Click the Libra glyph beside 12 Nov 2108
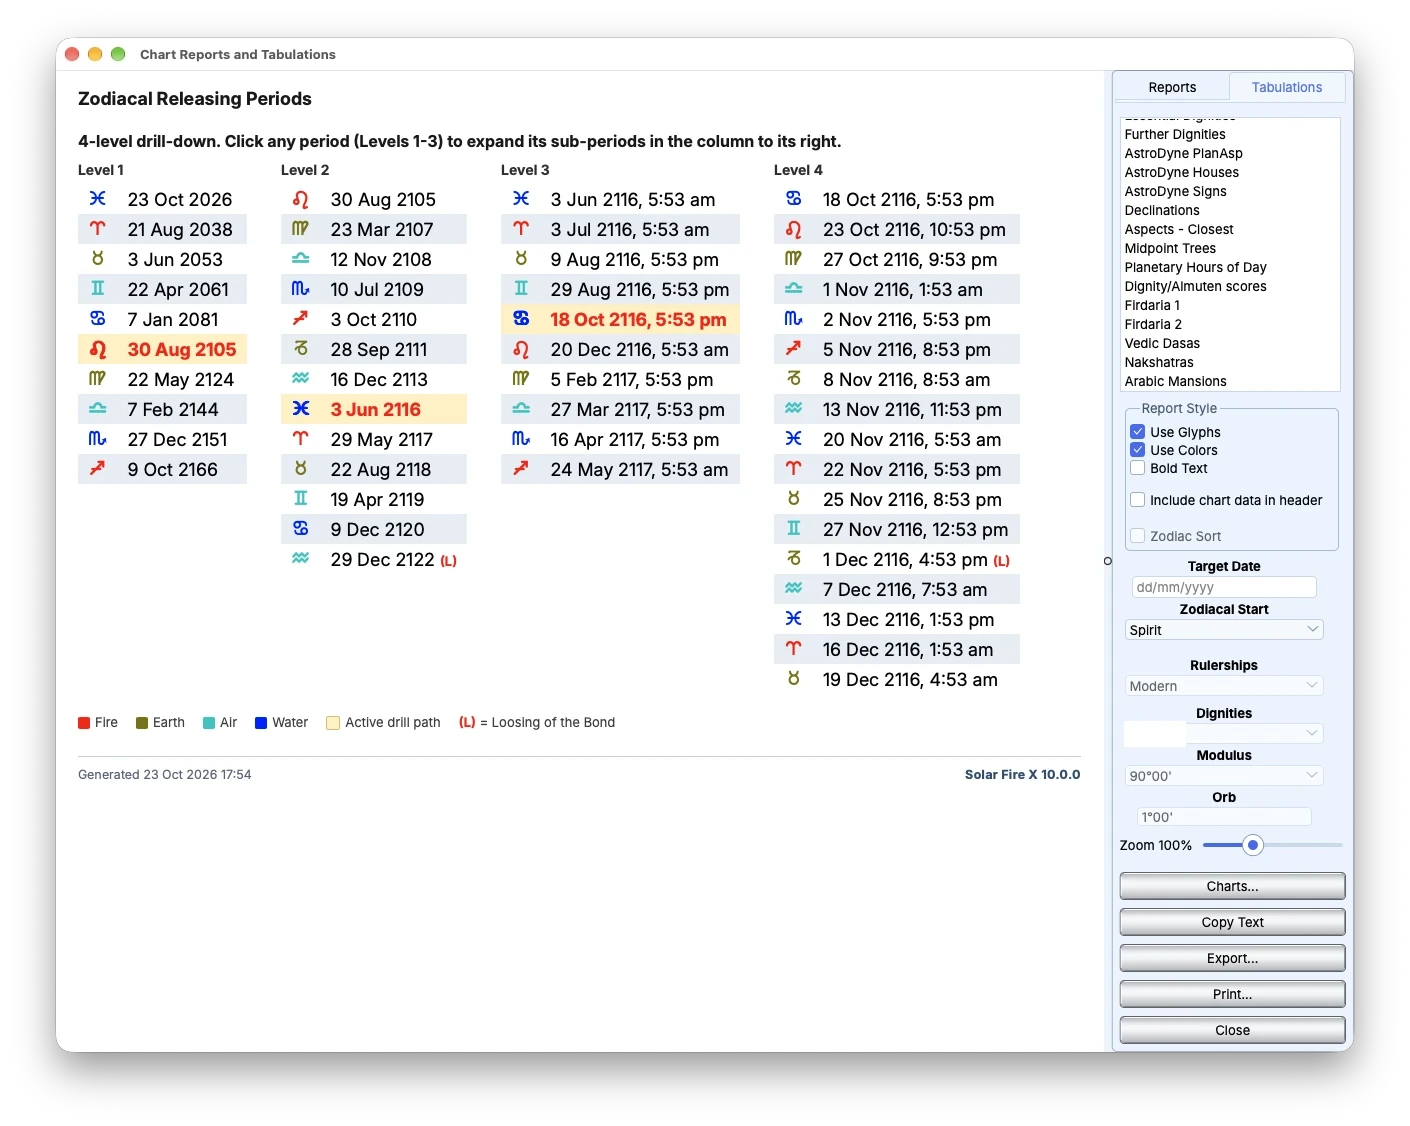1410x1126 pixels. click(x=300, y=259)
